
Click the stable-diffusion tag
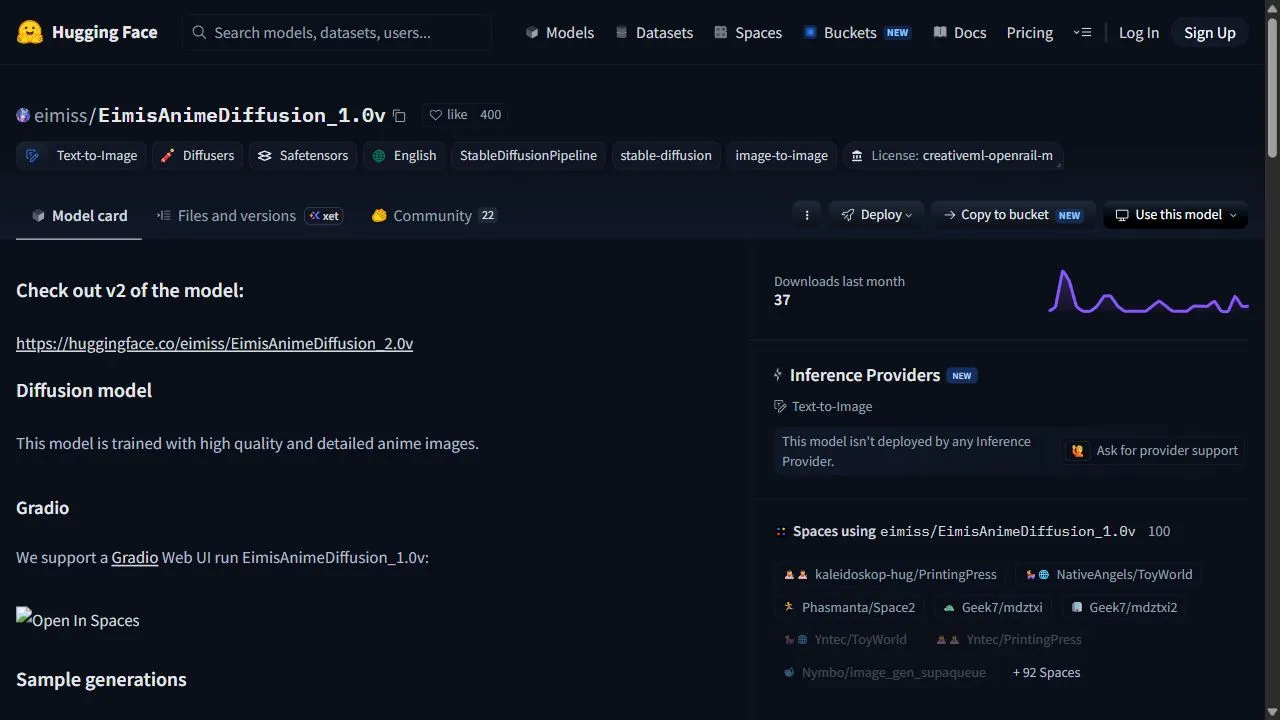pyautogui.click(x=666, y=156)
